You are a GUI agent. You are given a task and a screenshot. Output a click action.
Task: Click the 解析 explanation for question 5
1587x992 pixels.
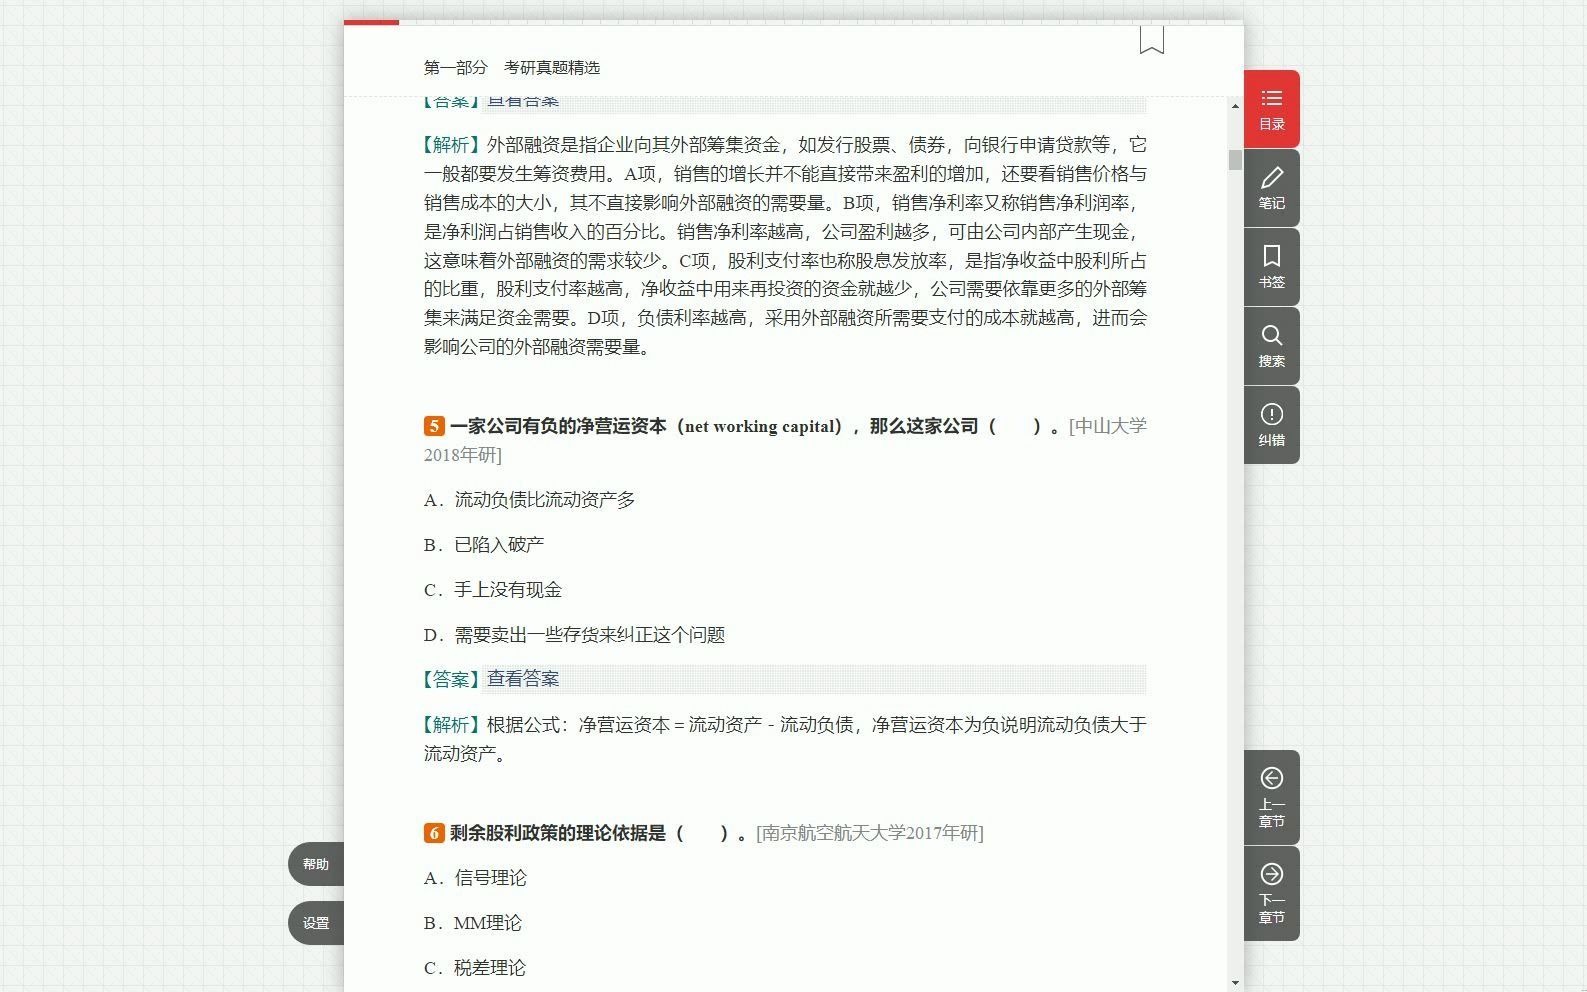click(785, 739)
